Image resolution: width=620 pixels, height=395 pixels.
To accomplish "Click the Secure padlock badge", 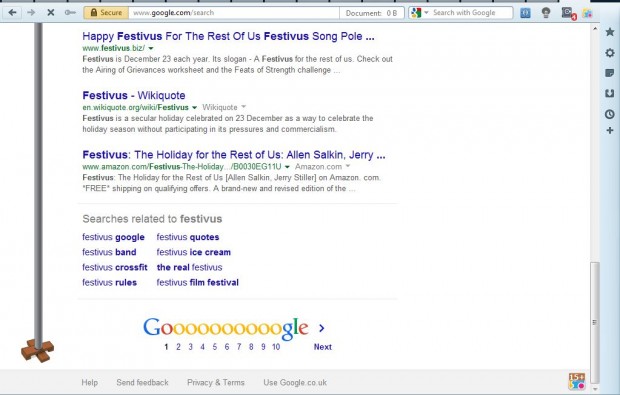I will point(106,13).
